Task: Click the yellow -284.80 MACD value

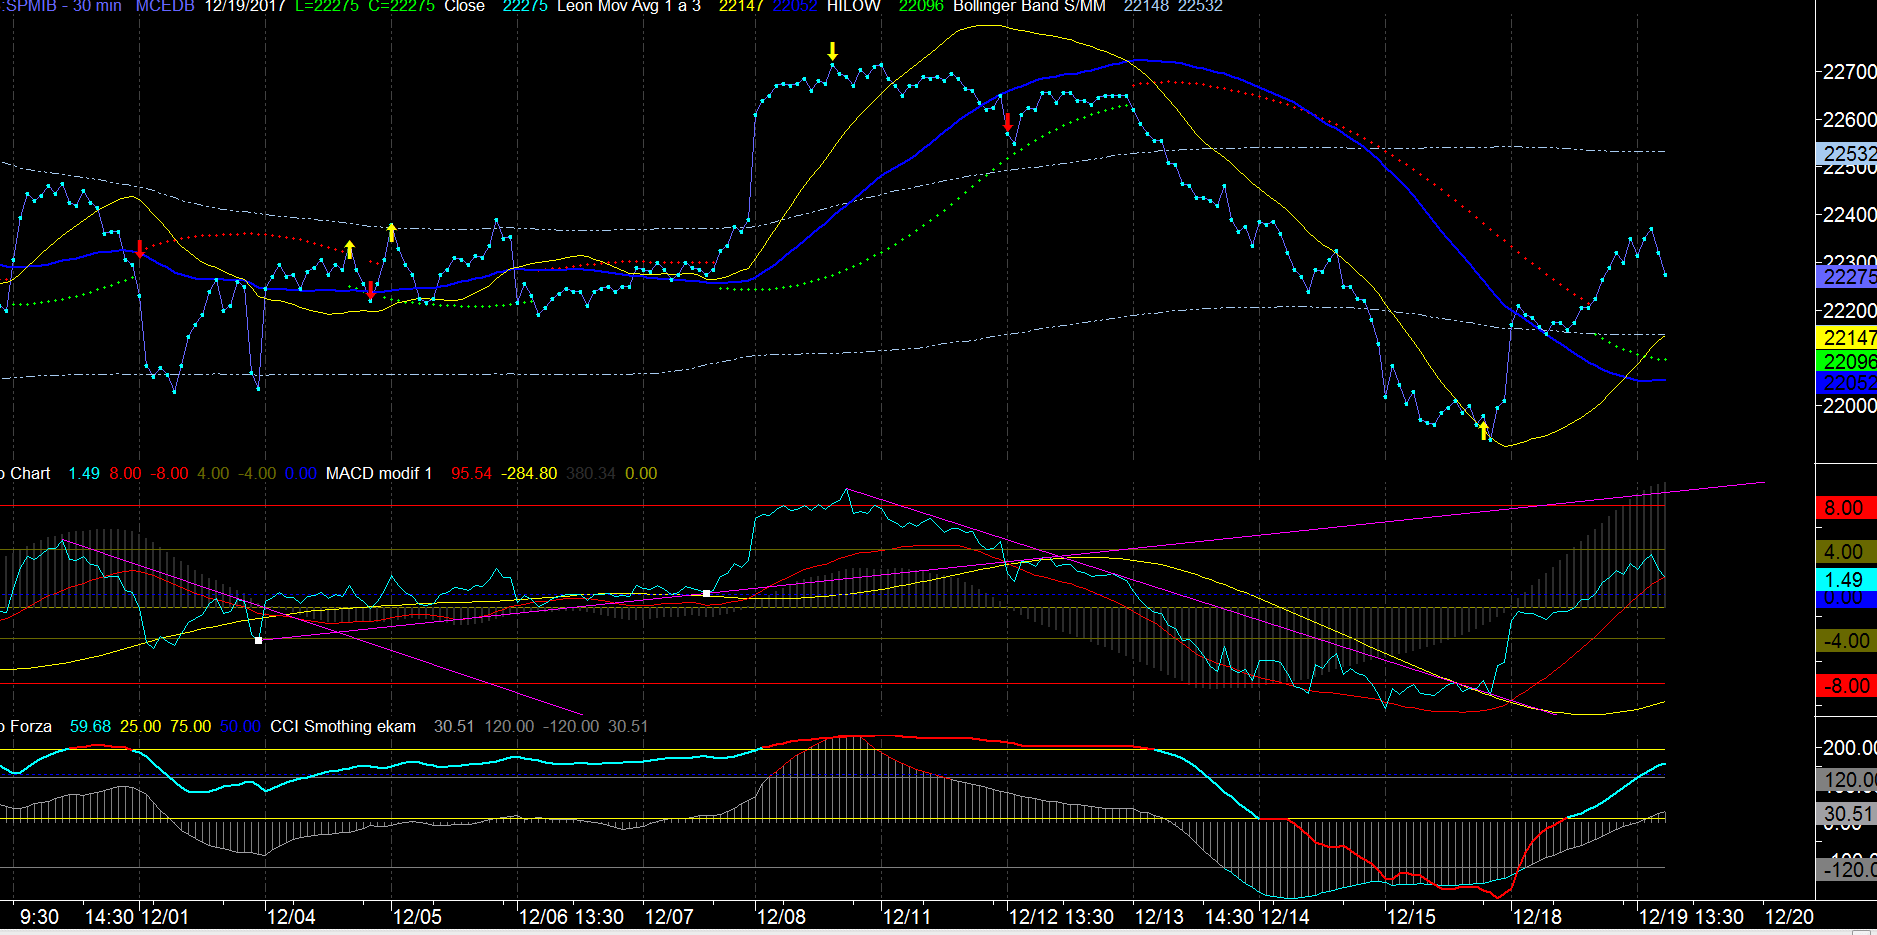Action: click(x=529, y=473)
